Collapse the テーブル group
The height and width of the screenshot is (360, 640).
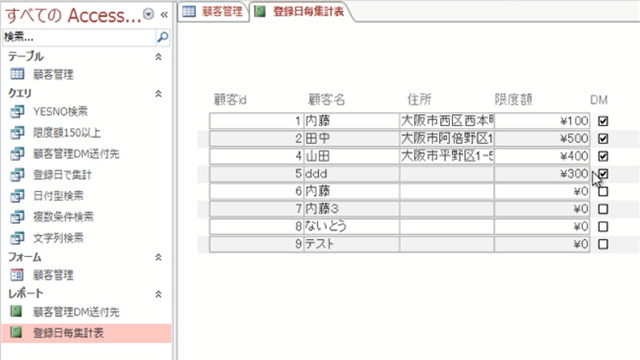[158, 57]
